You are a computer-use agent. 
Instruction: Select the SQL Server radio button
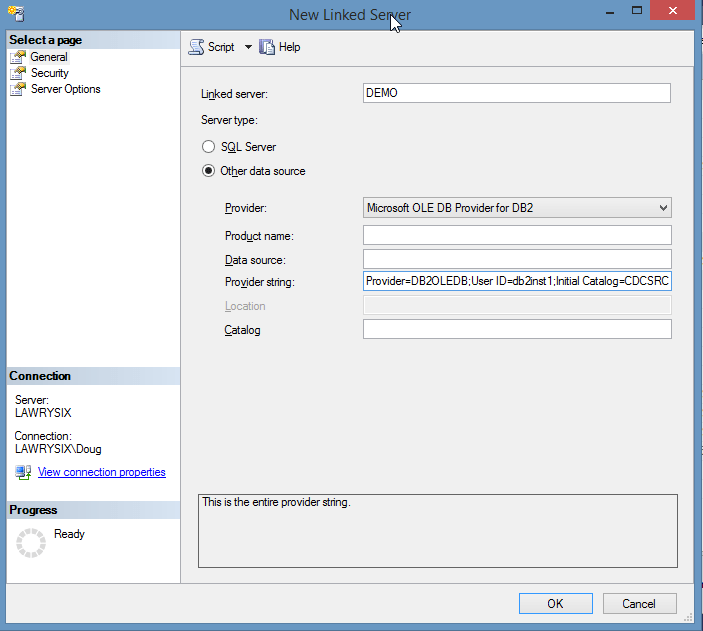(208, 147)
